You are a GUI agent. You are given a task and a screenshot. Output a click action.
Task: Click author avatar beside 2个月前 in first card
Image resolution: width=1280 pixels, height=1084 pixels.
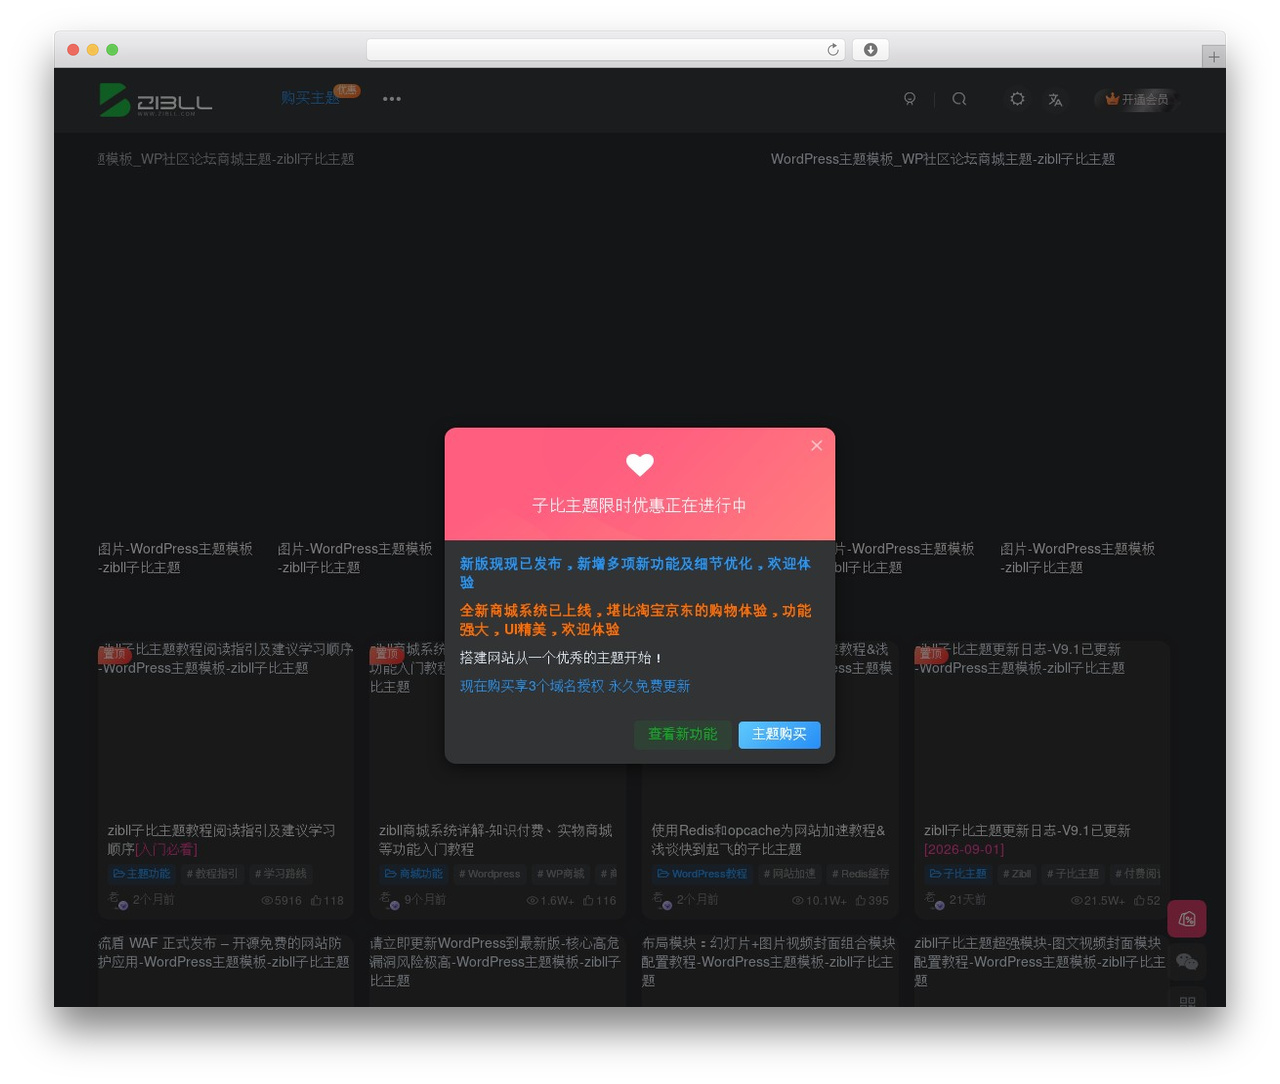tap(118, 900)
